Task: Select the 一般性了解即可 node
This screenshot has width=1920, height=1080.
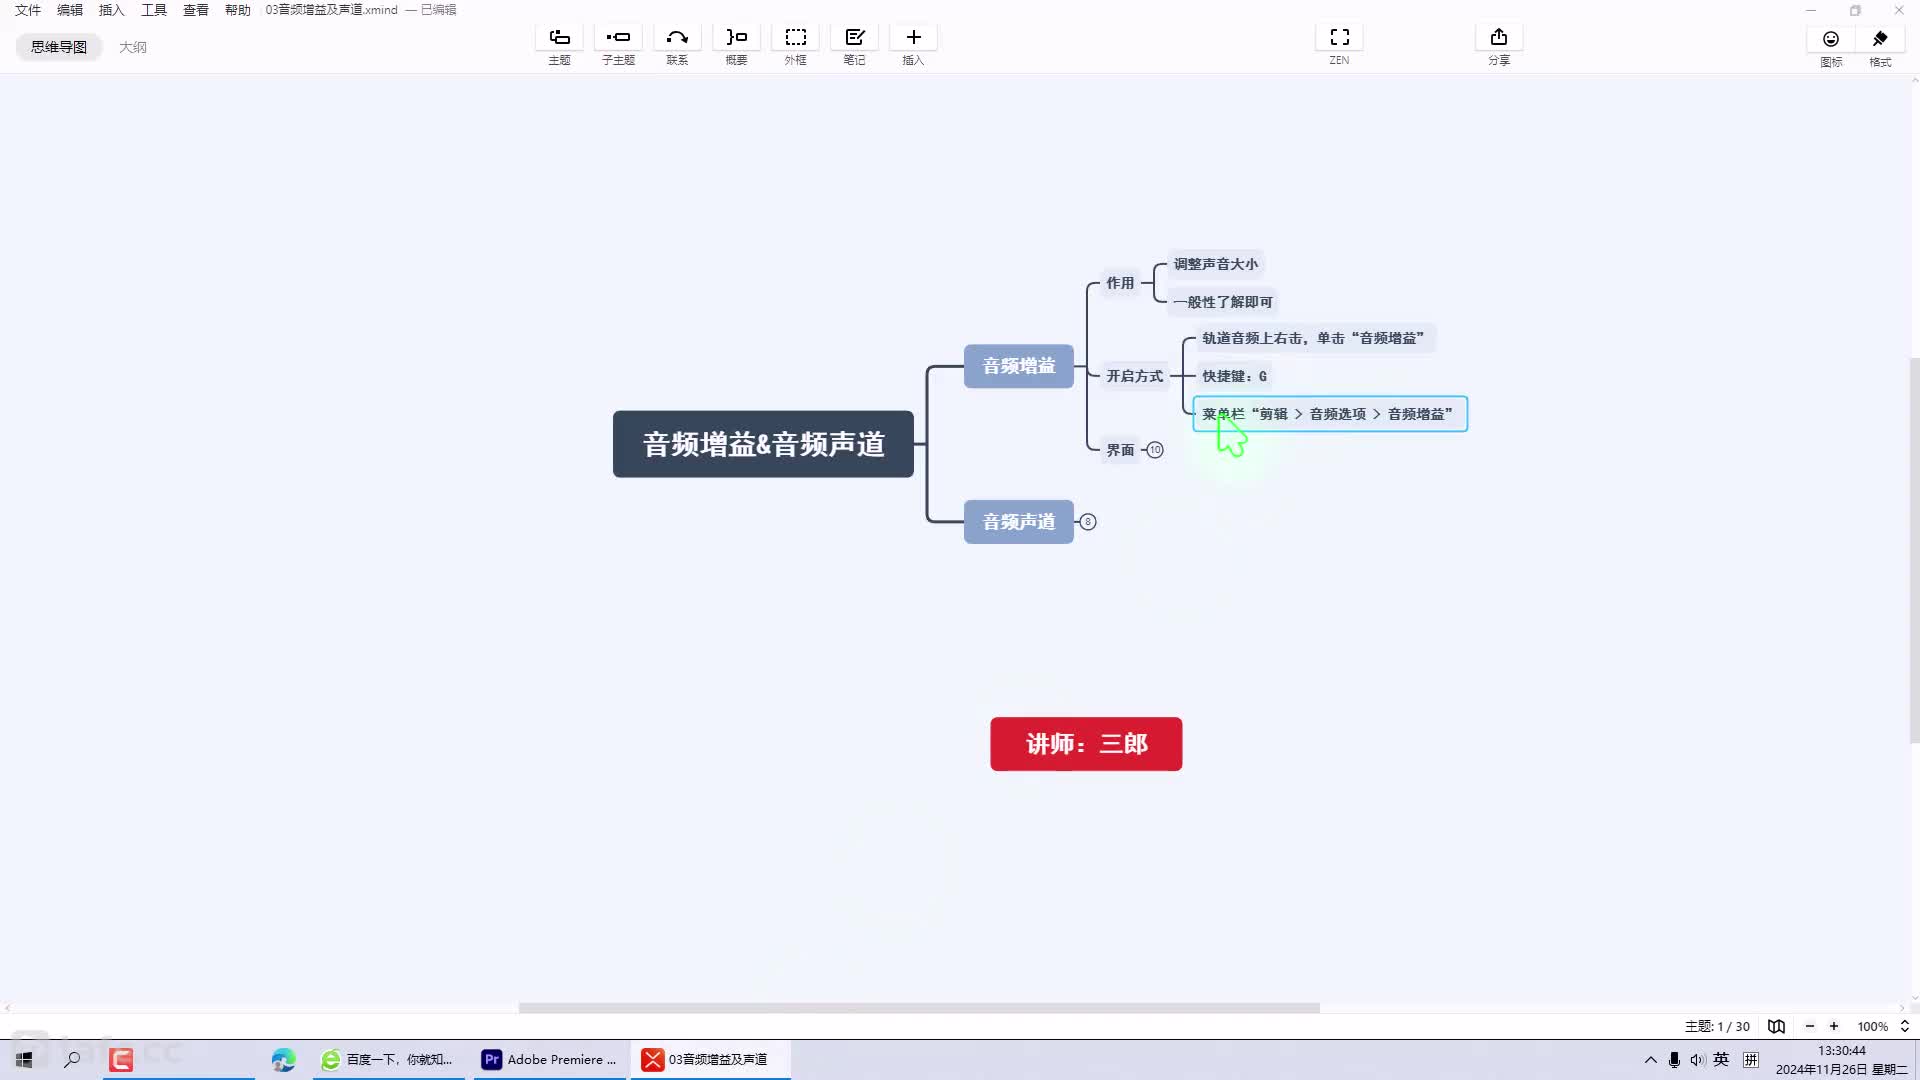Action: 1223,302
